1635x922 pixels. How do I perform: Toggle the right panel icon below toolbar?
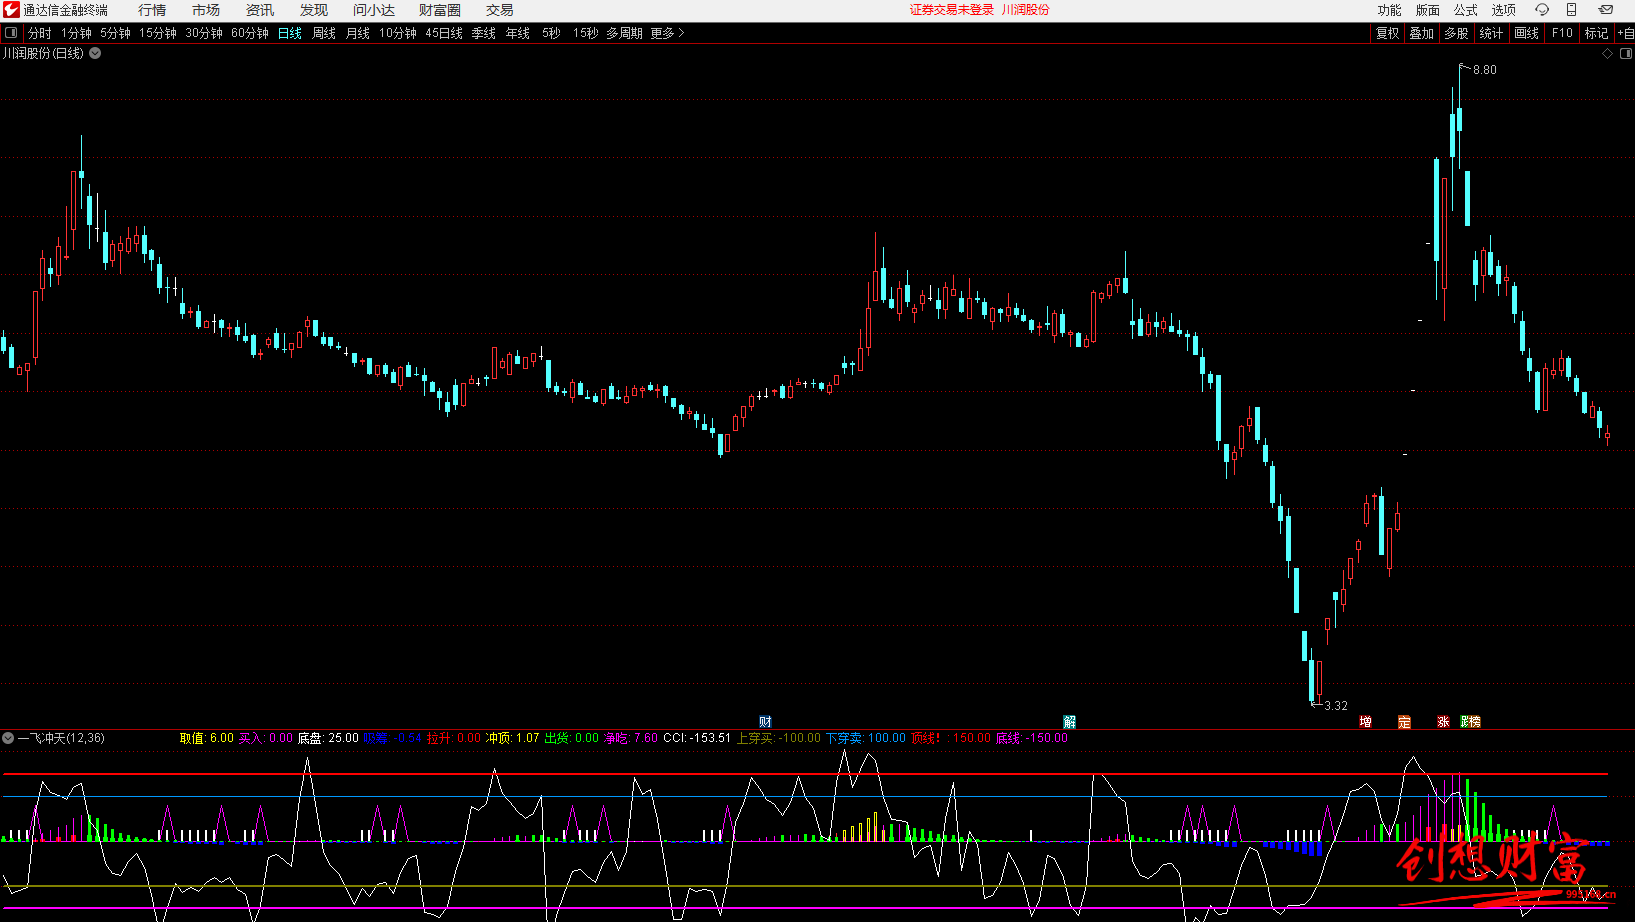tap(1626, 54)
